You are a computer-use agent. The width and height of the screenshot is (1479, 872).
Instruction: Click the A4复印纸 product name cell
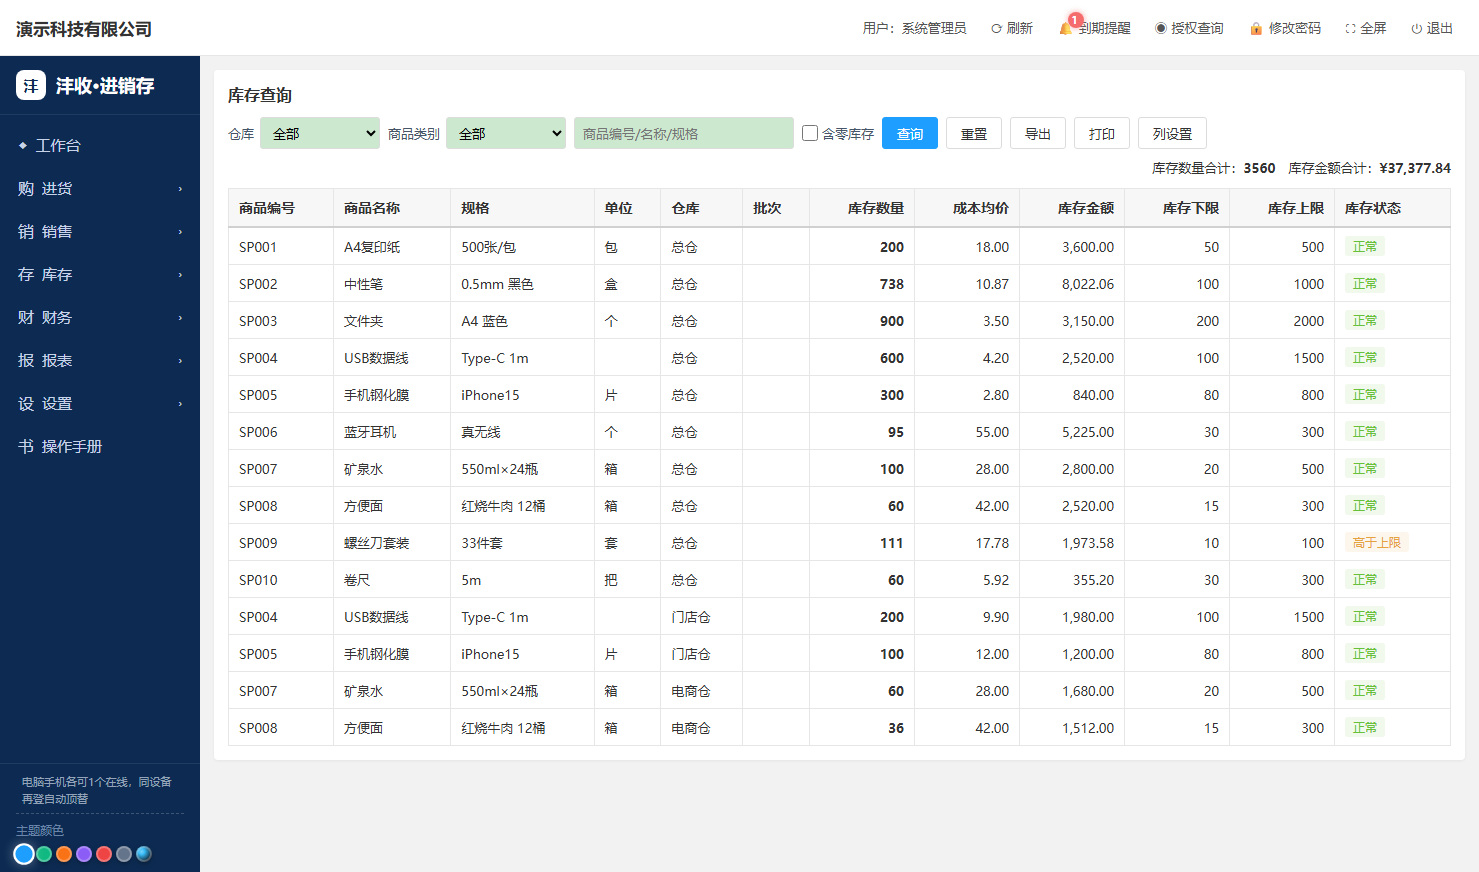point(392,247)
